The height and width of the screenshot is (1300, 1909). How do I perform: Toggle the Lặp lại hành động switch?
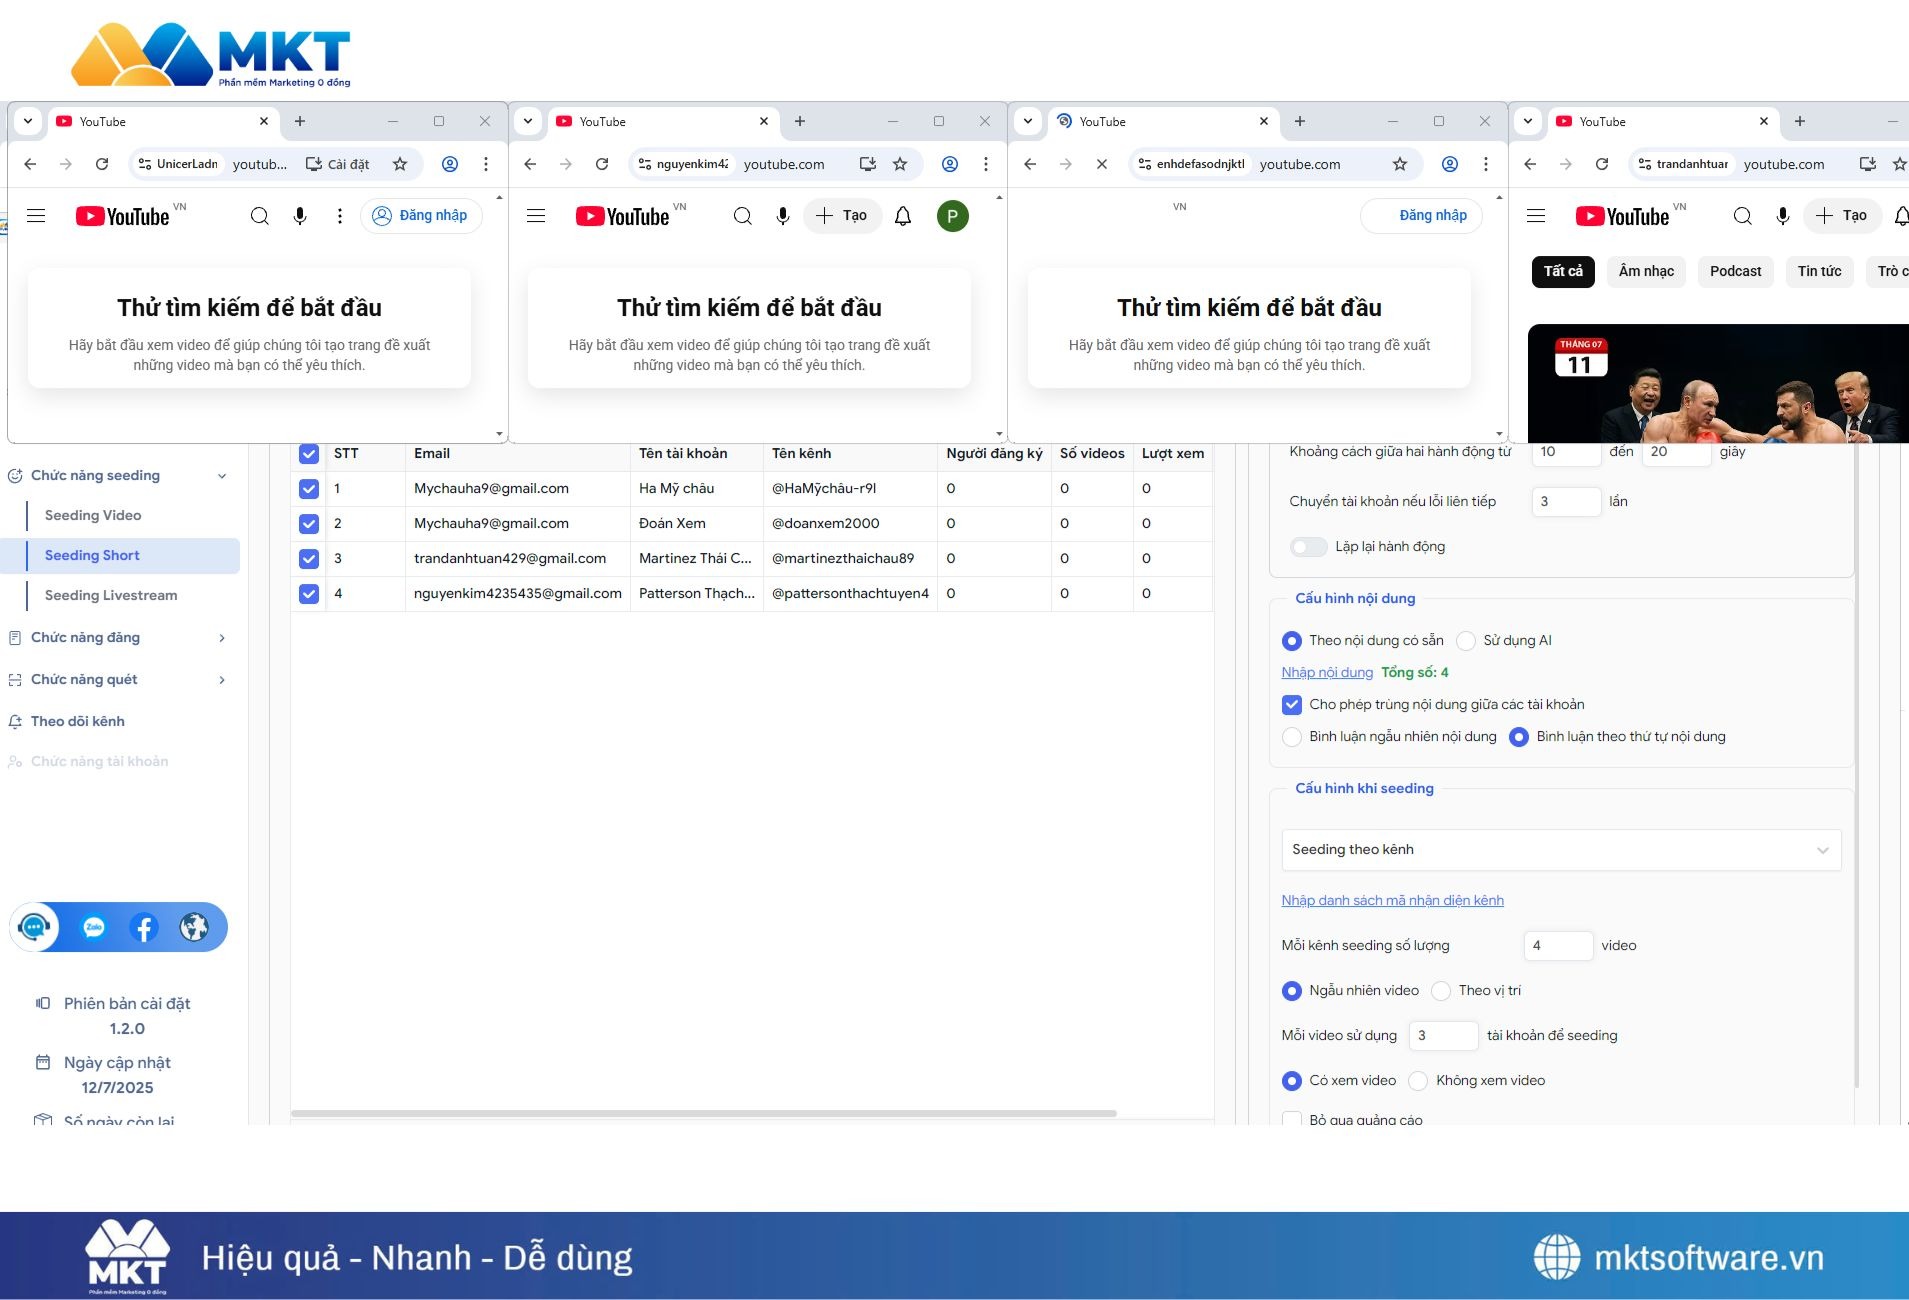pos(1308,547)
